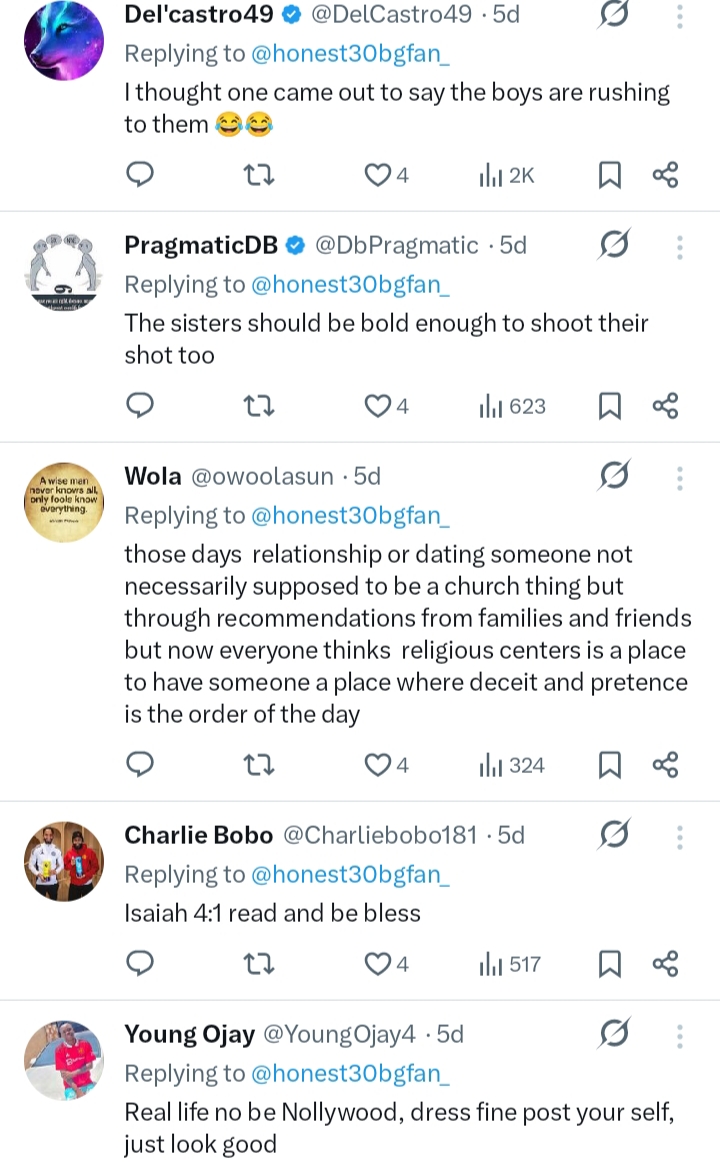Open more options on Del'castro49's tweet
The width and height of the screenshot is (720, 1165).
pyautogui.click(x=680, y=17)
